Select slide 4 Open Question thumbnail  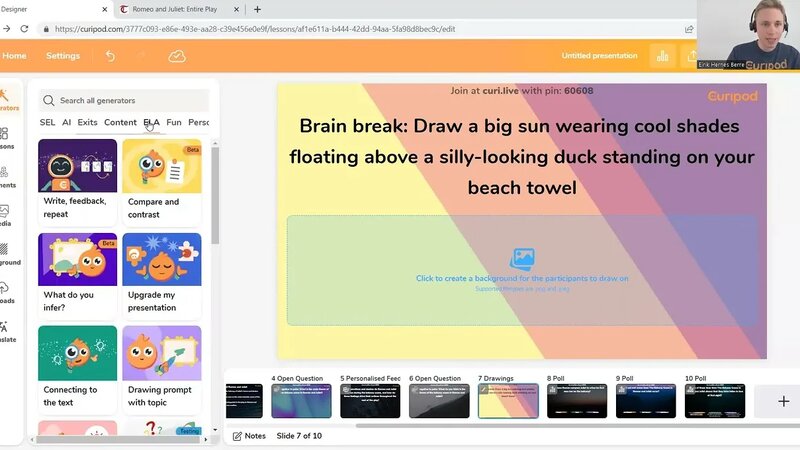coord(301,401)
